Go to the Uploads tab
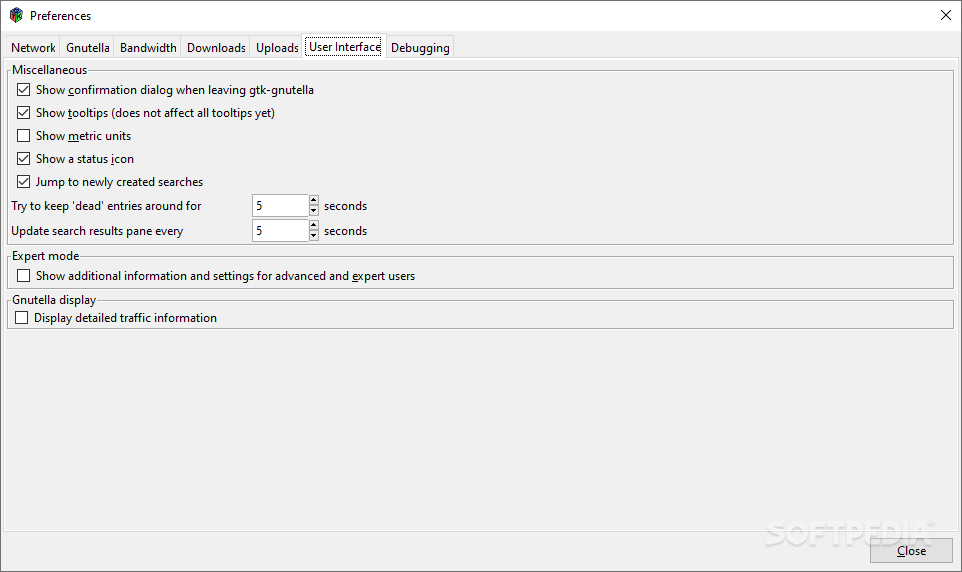 277,48
